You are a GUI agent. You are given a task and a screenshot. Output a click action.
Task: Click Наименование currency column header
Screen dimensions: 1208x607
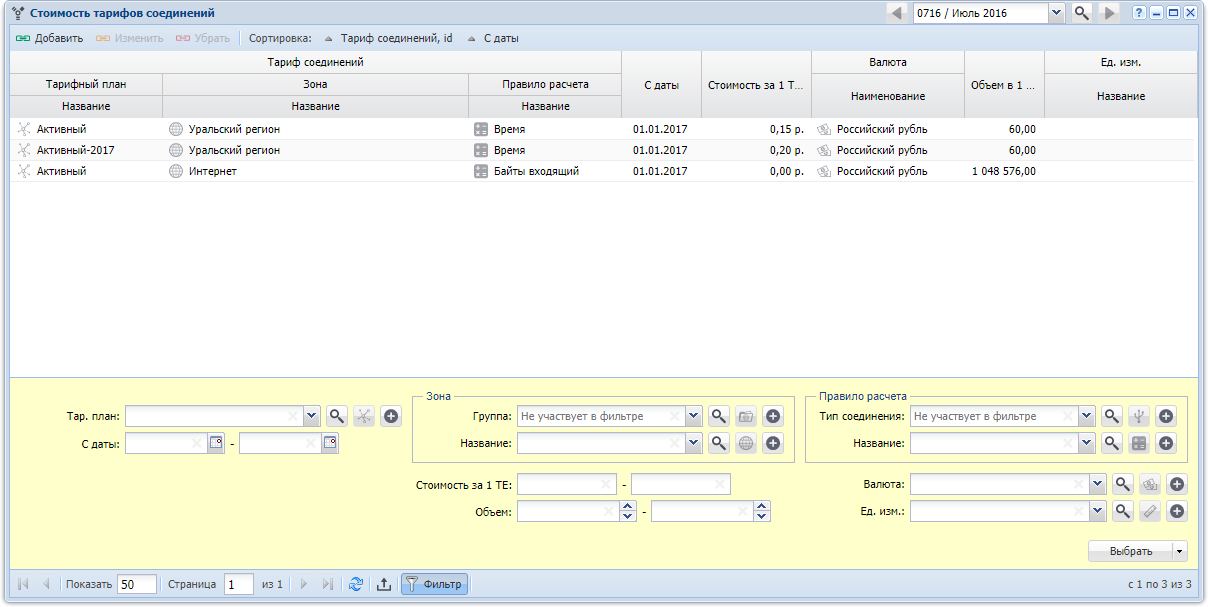[888, 96]
